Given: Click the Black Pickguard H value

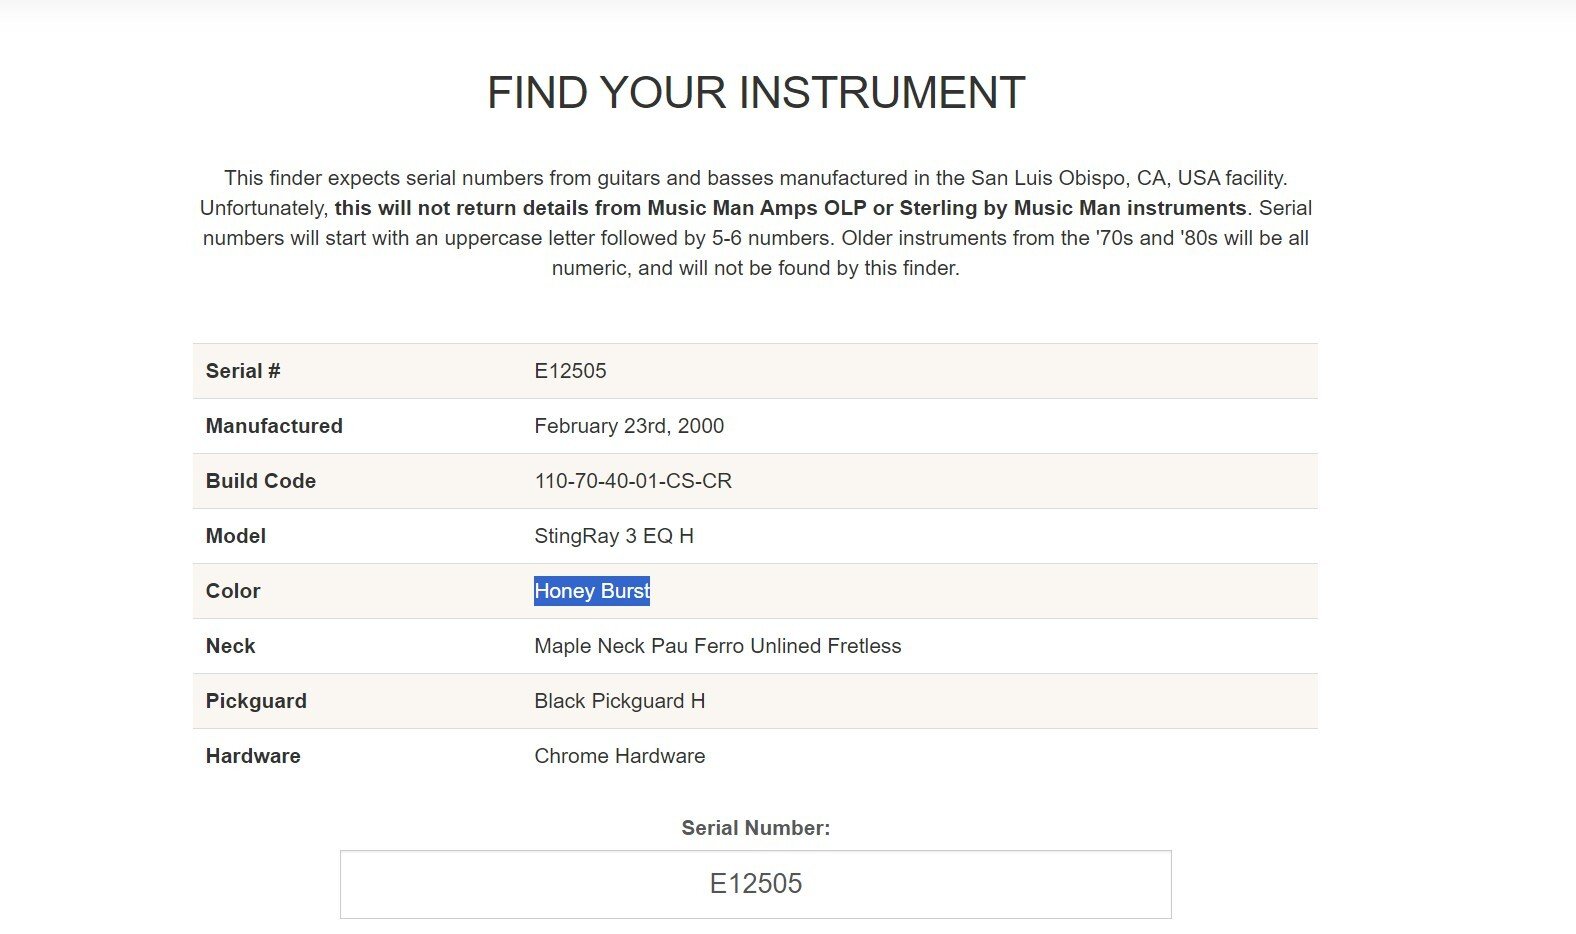Looking at the screenshot, I should [619, 701].
